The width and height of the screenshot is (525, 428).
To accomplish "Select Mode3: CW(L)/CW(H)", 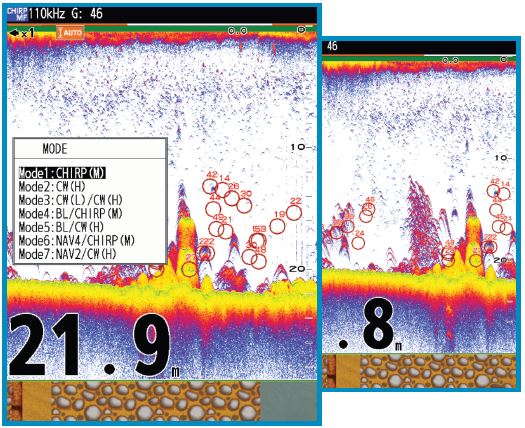I will click(x=71, y=200).
